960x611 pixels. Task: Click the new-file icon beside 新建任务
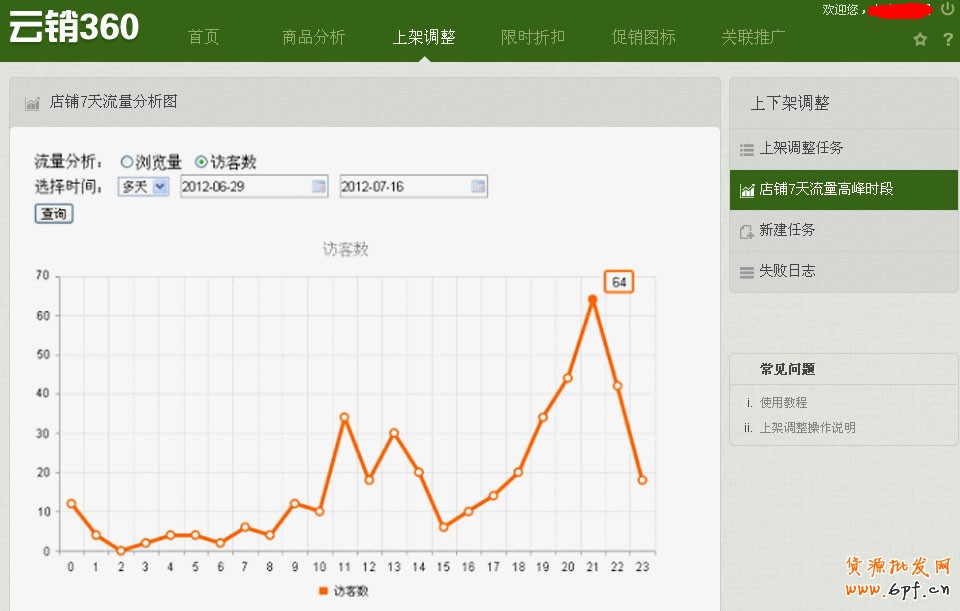pos(746,231)
